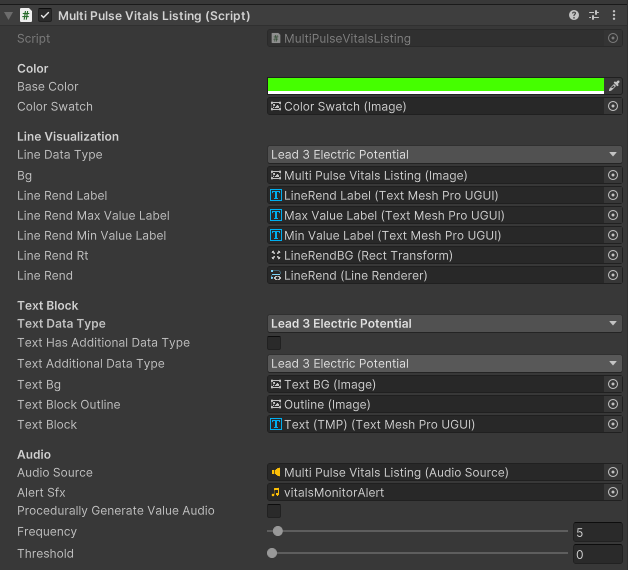Open object picker for the Alert Sfx field

coord(613,493)
